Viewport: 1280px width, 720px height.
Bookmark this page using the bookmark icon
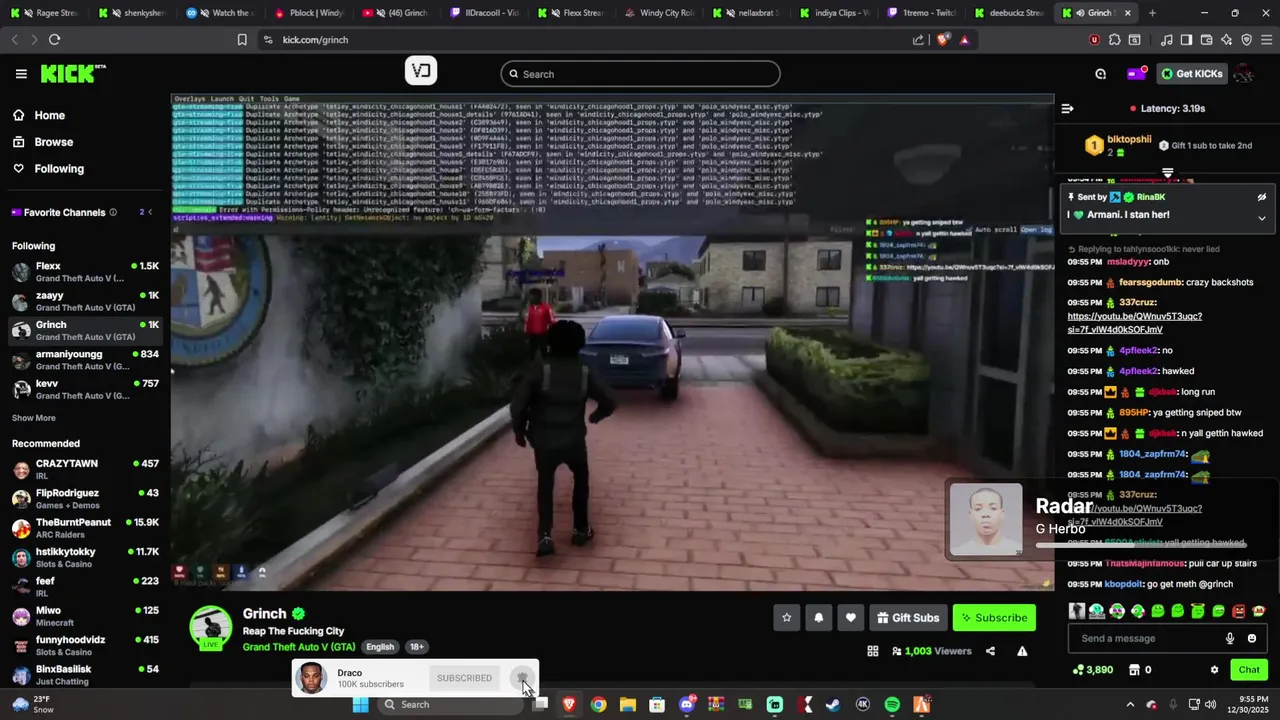pos(242,40)
